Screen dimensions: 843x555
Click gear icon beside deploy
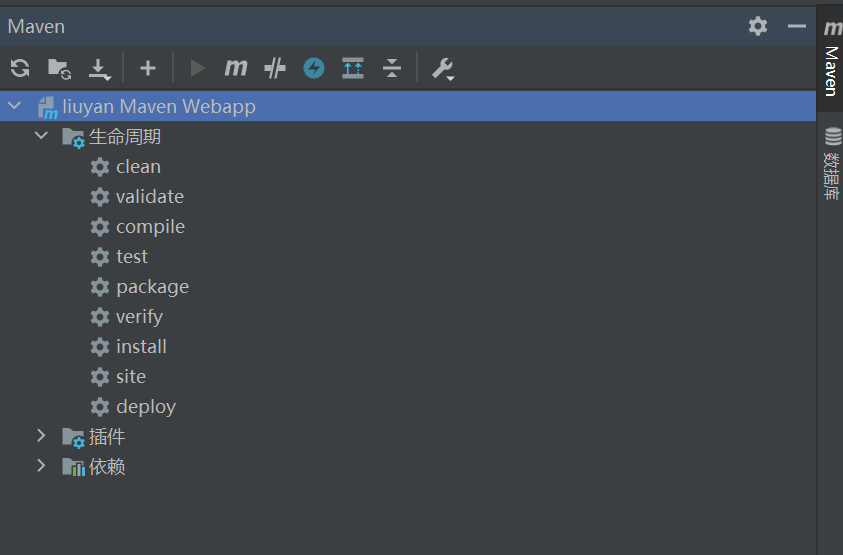(x=100, y=407)
